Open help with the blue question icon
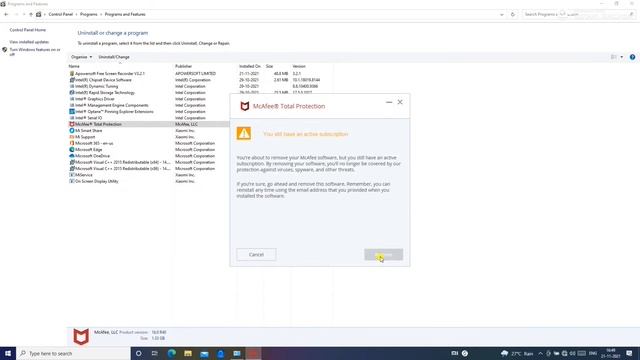 (x=632, y=57)
